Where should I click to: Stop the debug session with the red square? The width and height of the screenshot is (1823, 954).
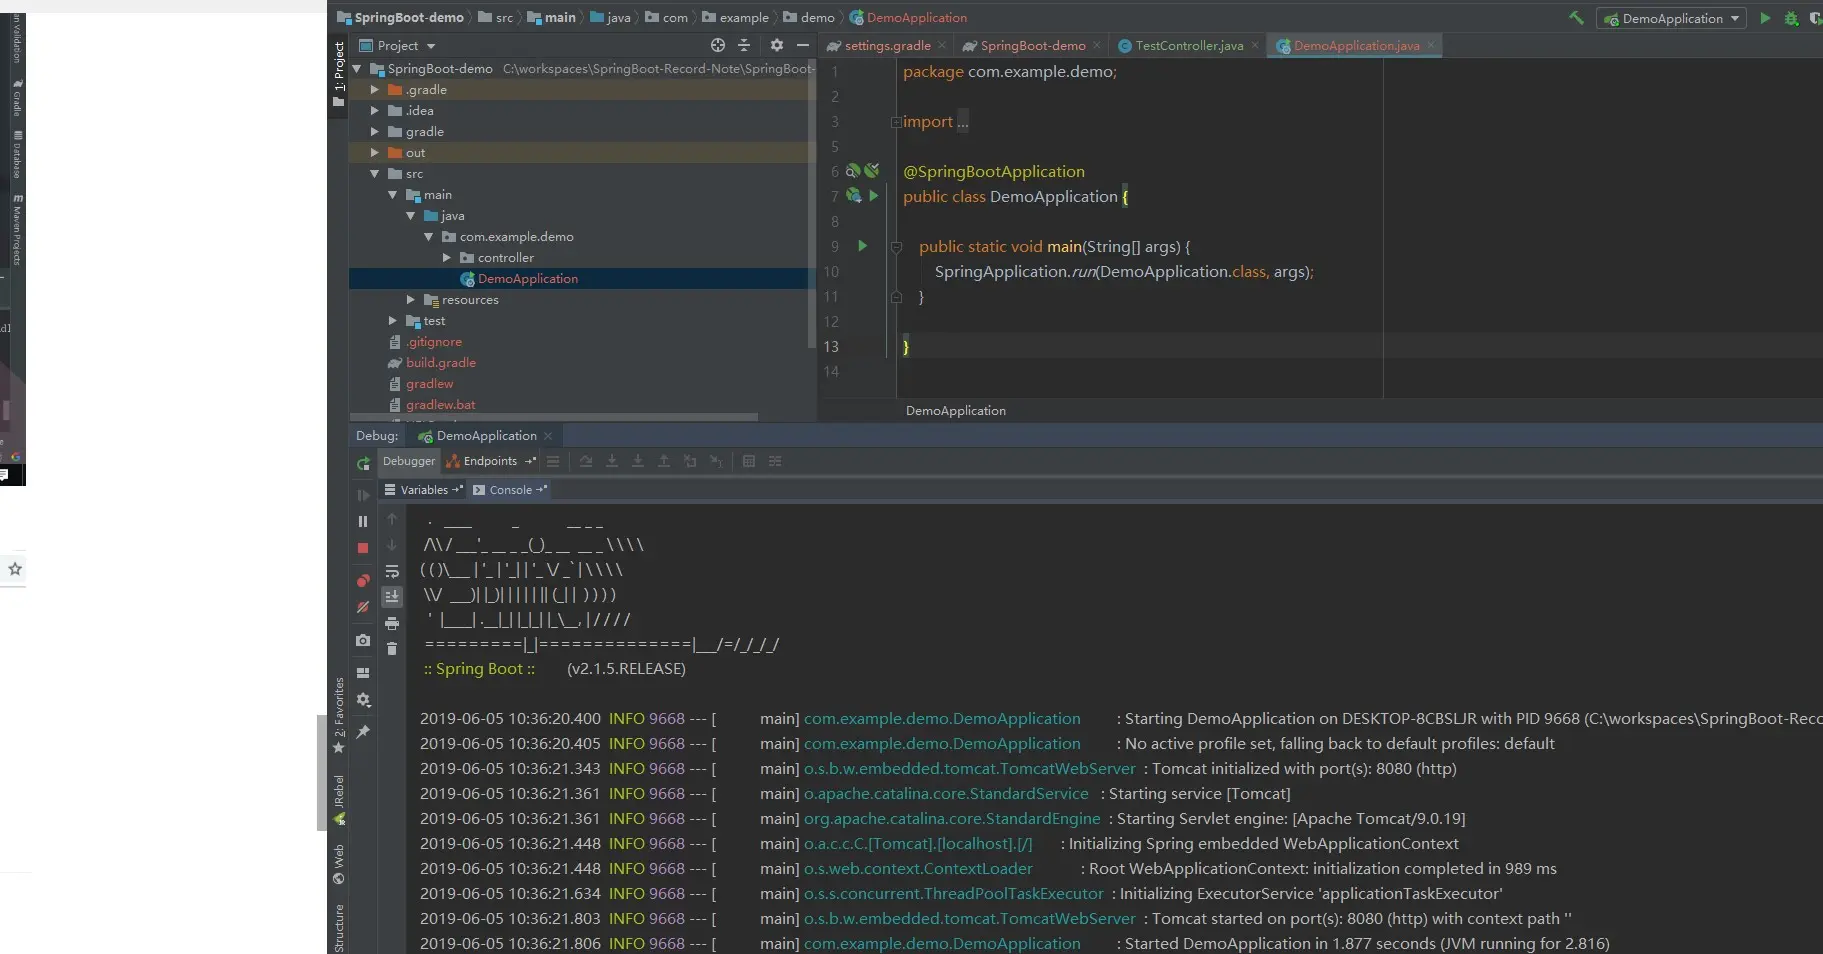coord(363,548)
